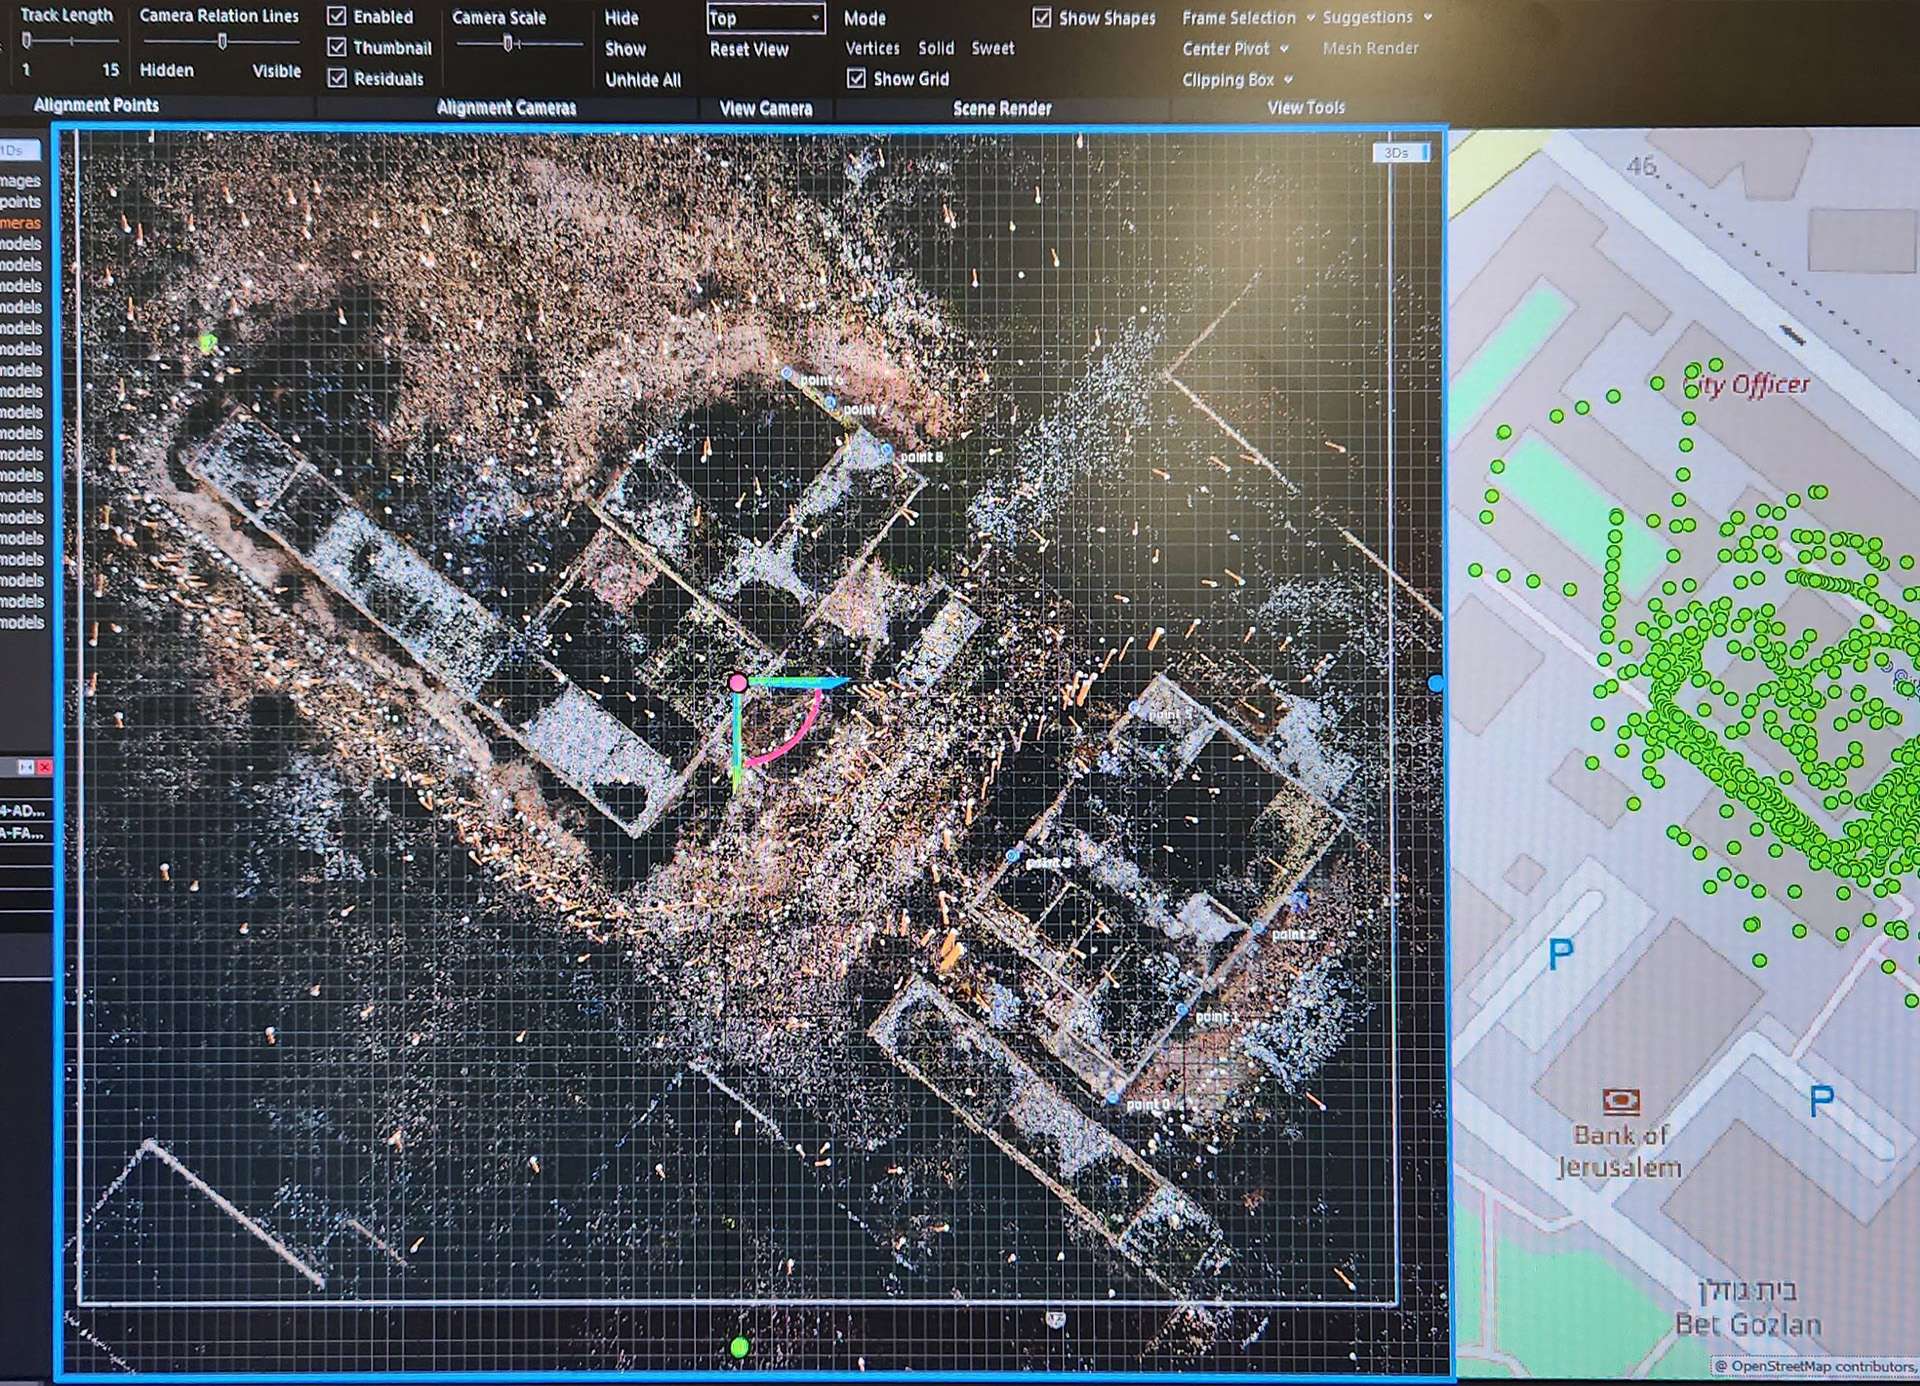Click the blue handle on viewport right edge

click(1436, 684)
